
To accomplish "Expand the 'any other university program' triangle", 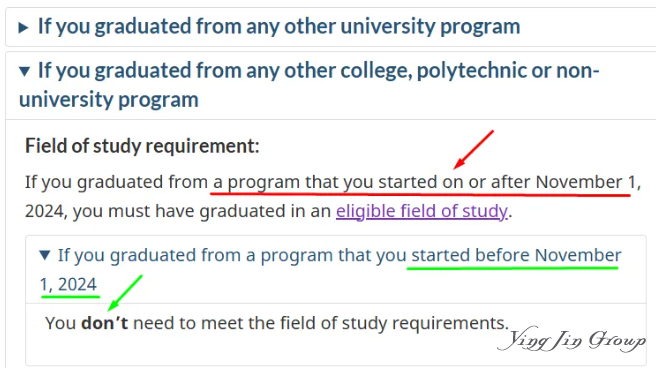I will click(x=23, y=28).
